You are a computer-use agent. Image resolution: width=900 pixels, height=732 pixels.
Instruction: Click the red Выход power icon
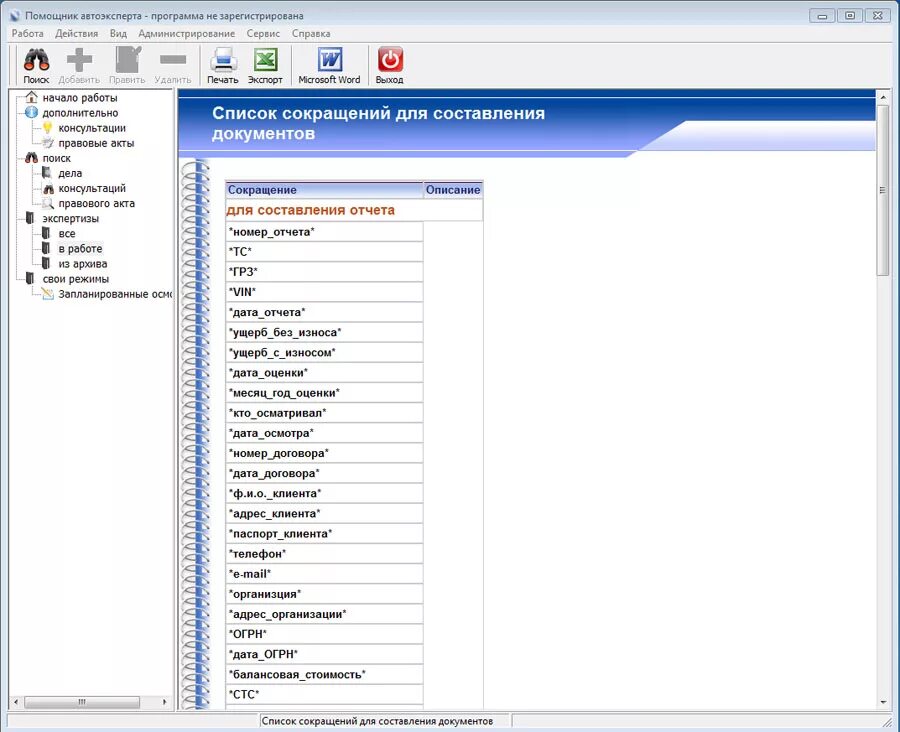click(x=390, y=60)
